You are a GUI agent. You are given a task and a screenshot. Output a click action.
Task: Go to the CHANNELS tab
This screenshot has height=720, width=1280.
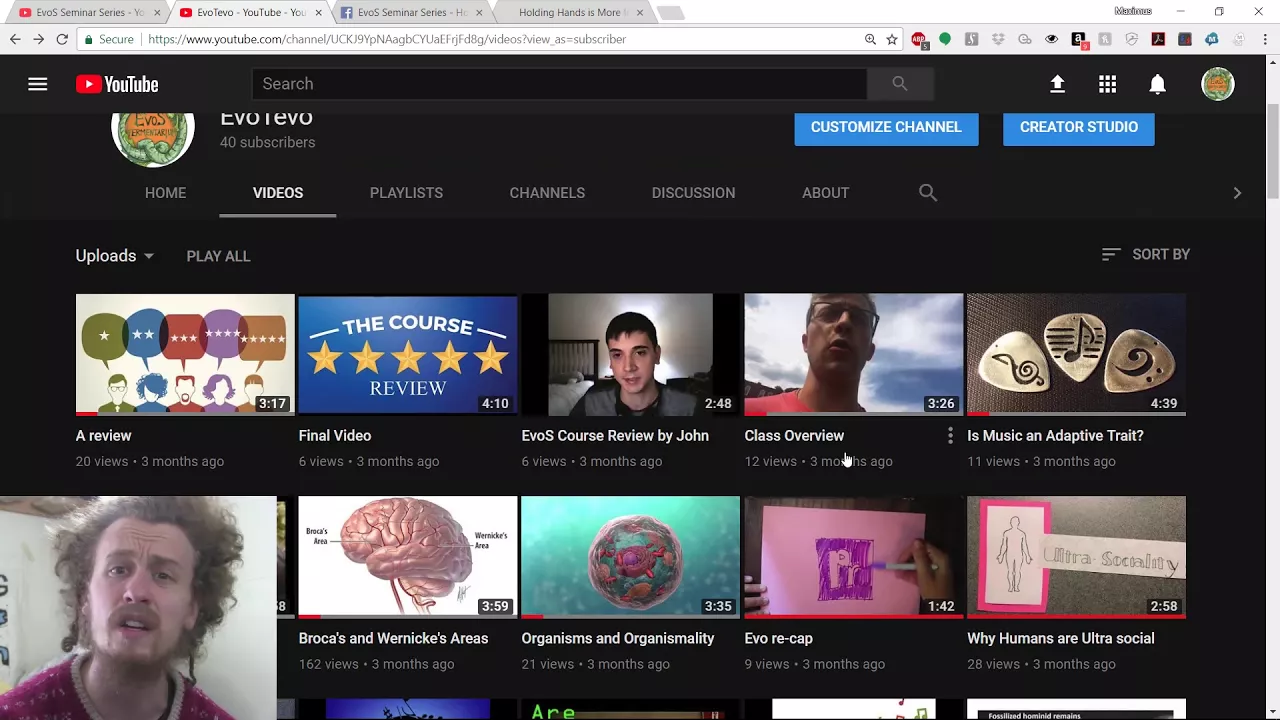(x=547, y=193)
